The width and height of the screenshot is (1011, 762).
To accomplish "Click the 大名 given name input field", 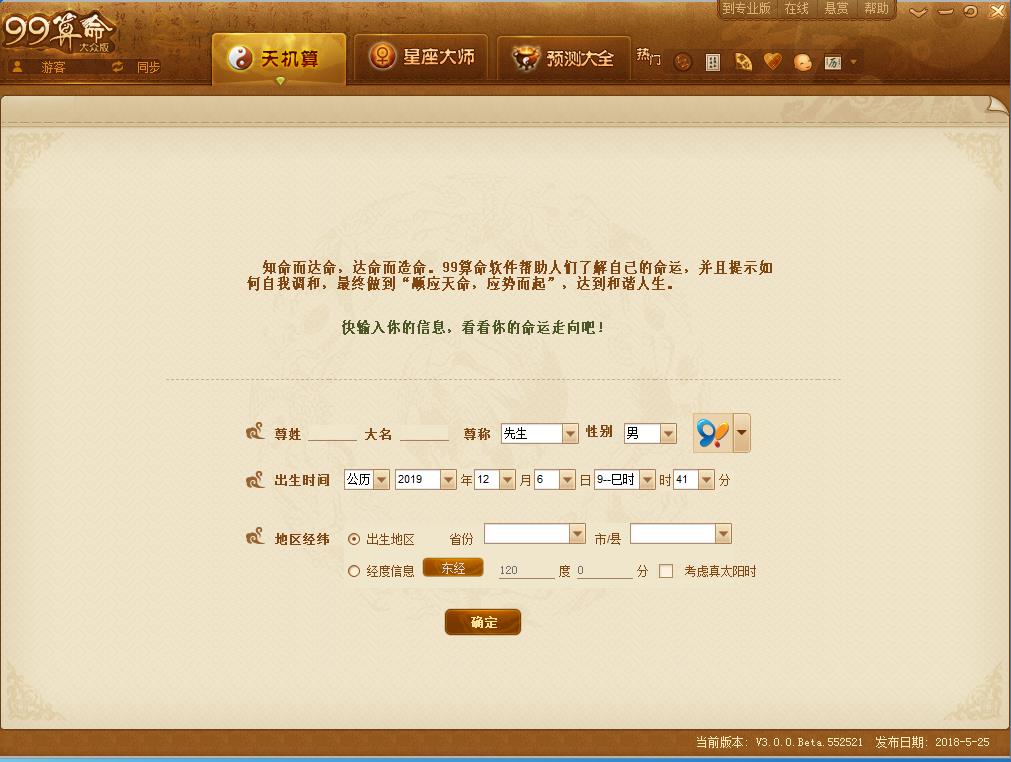I will tap(424, 433).
